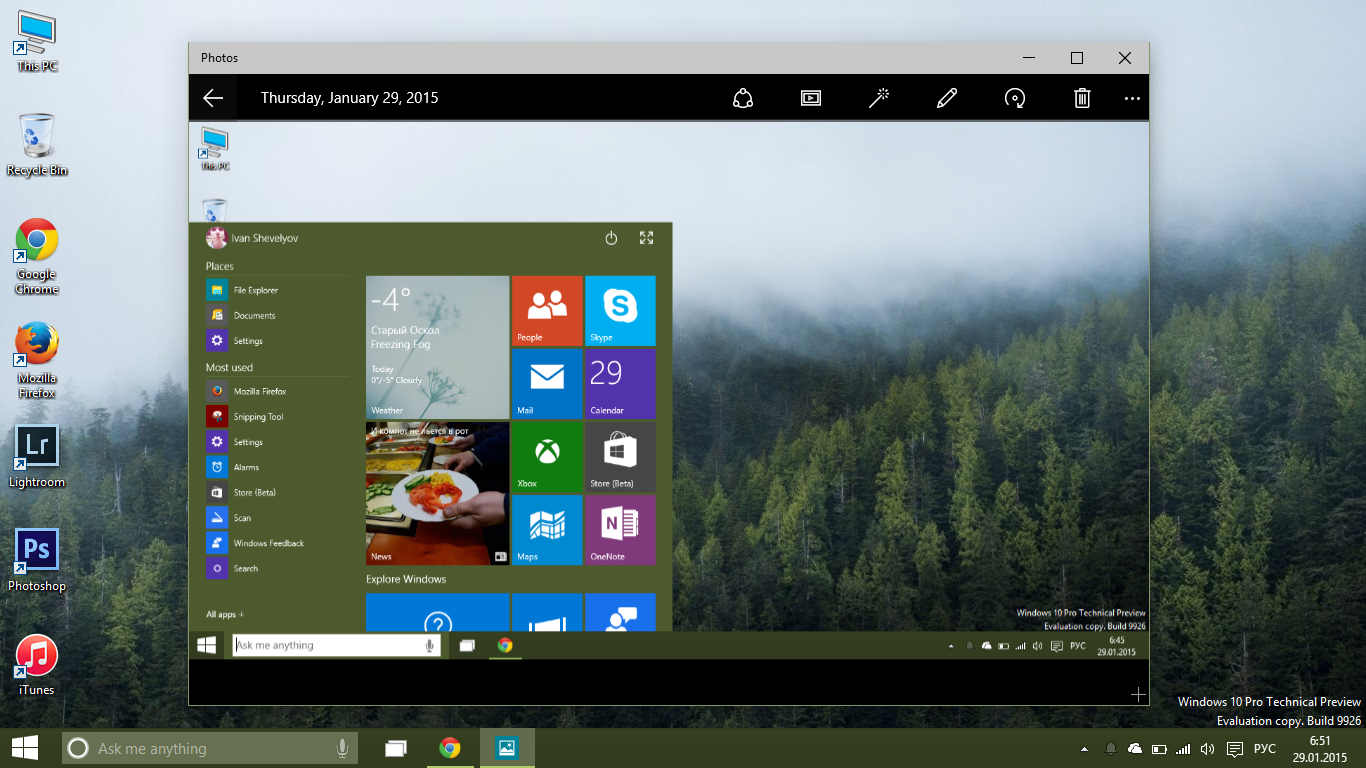Select the Recycle Bin desktop icon
This screenshot has height=768, width=1366.
pyautogui.click(x=37, y=145)
